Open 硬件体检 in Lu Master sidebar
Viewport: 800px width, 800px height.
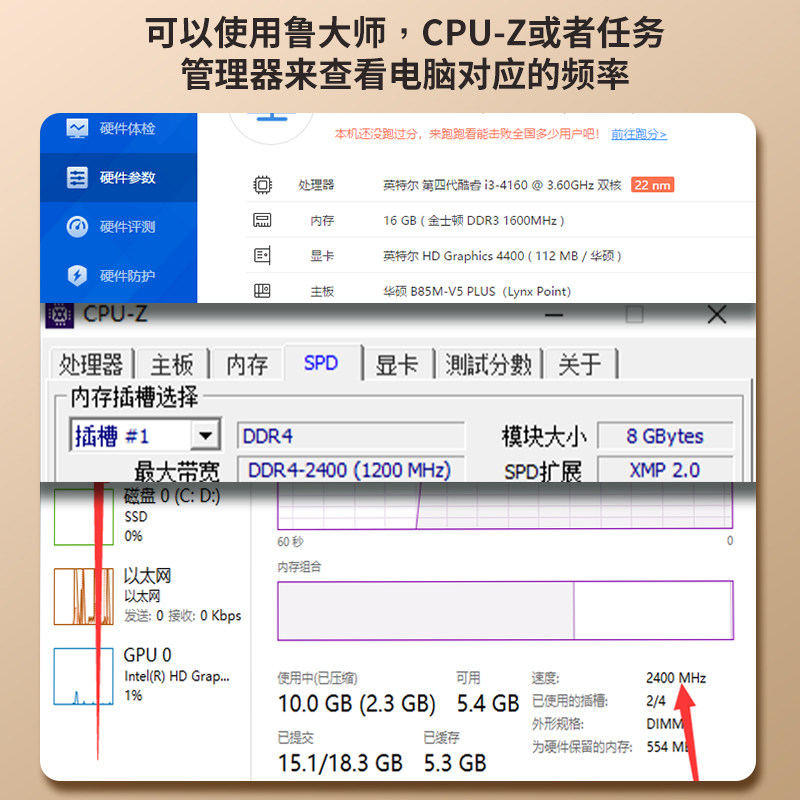(x=118, y=129)
